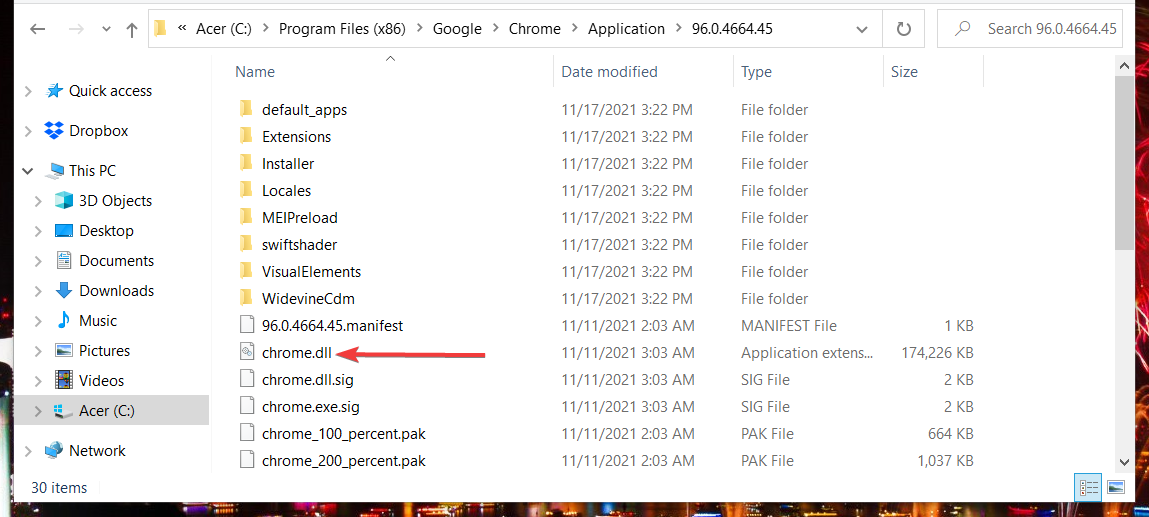Image resolution: width=1149 pixels, height=517 pixels.
Task: Click the MANIFEST File type cell
Action: click(788, 326)
